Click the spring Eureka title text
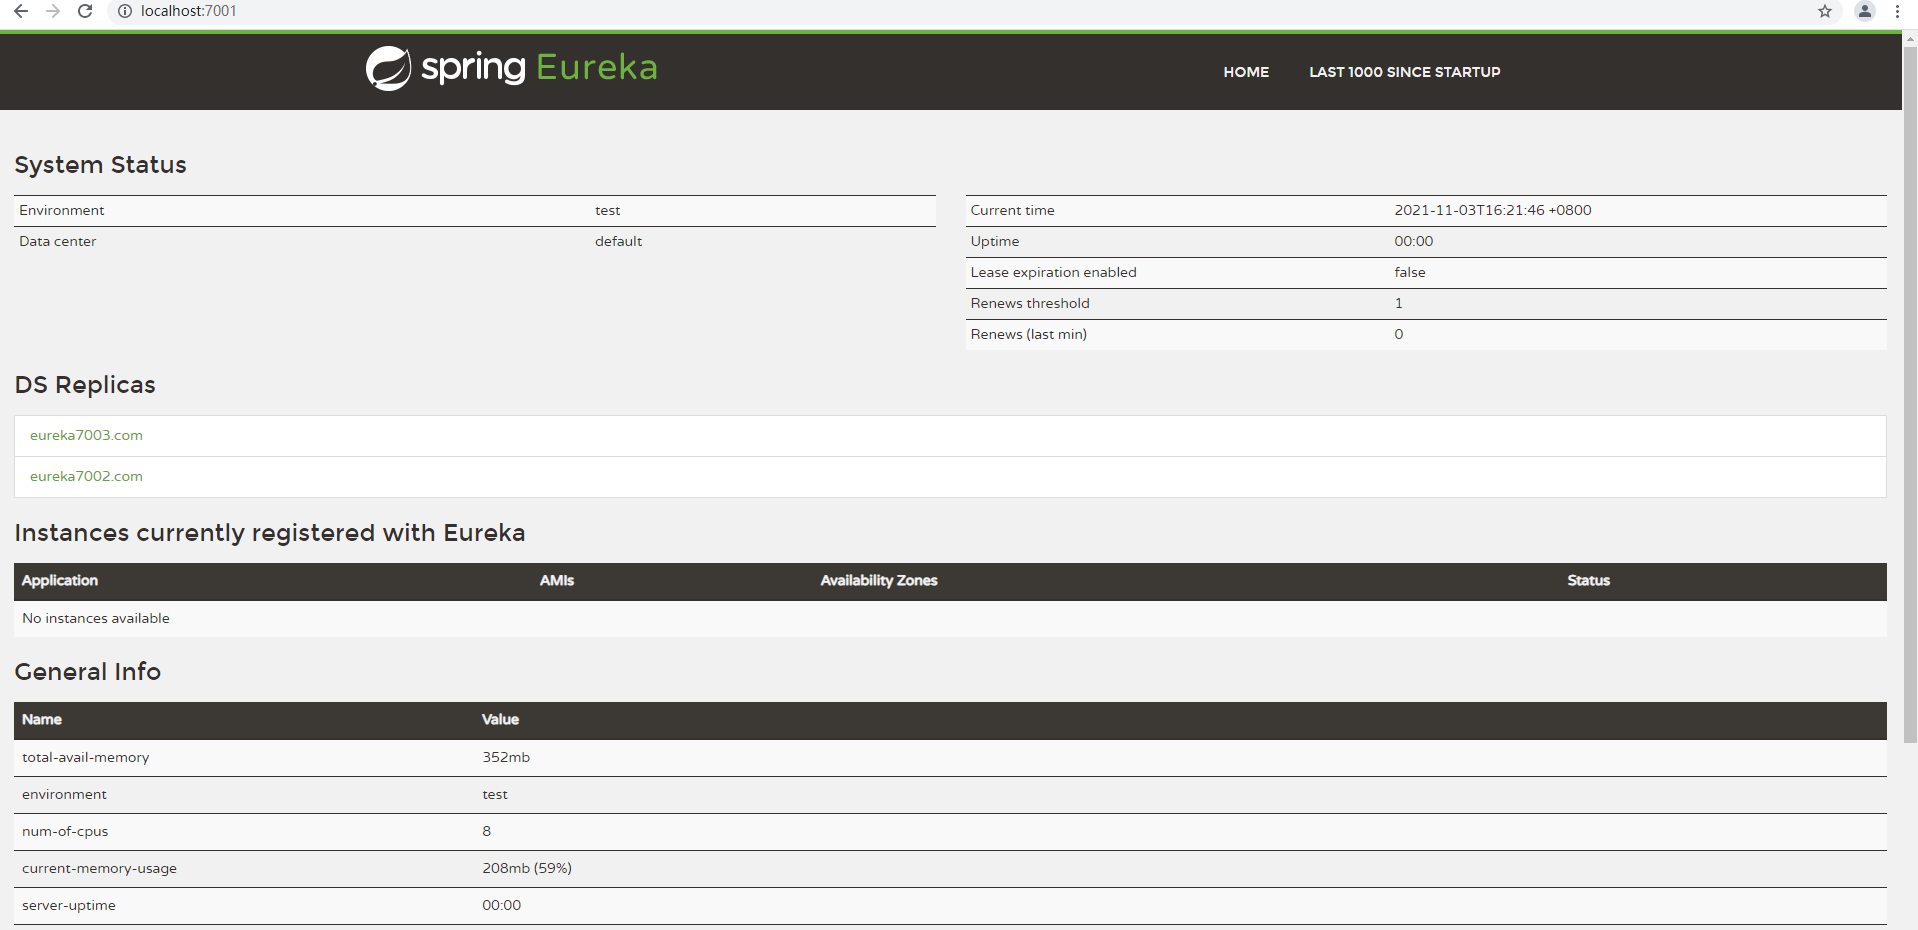 coord(539,67)
